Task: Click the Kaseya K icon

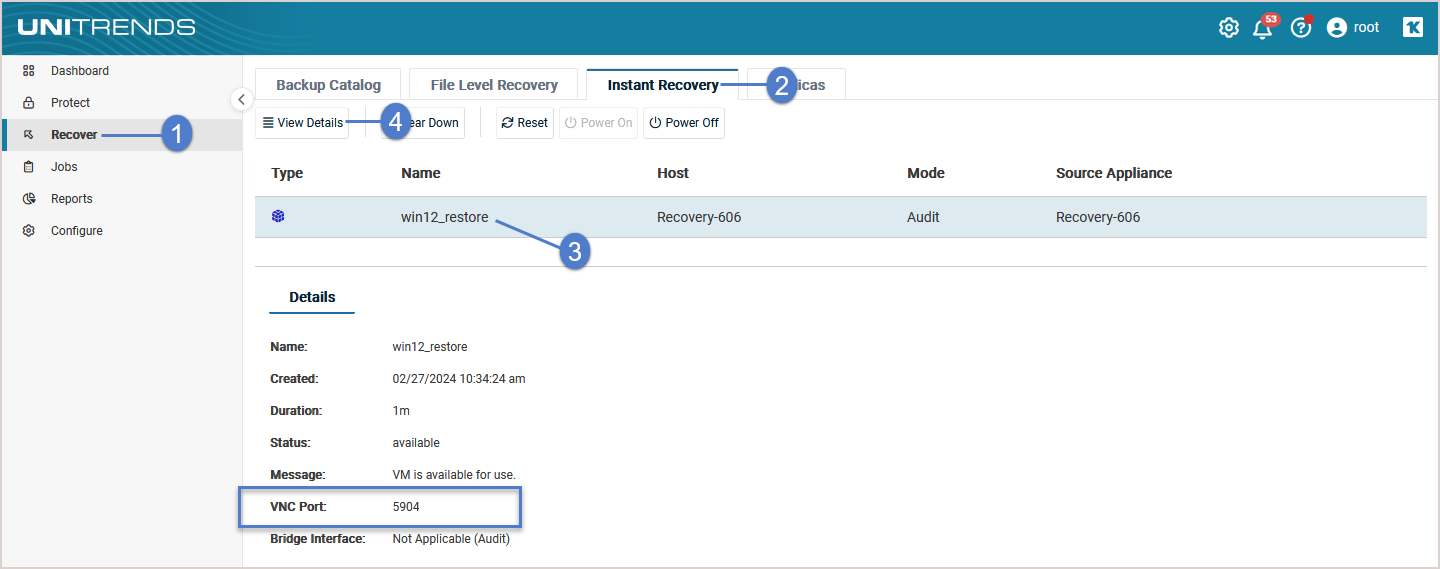Action: pyautogui.click(x=1412, y=28)
